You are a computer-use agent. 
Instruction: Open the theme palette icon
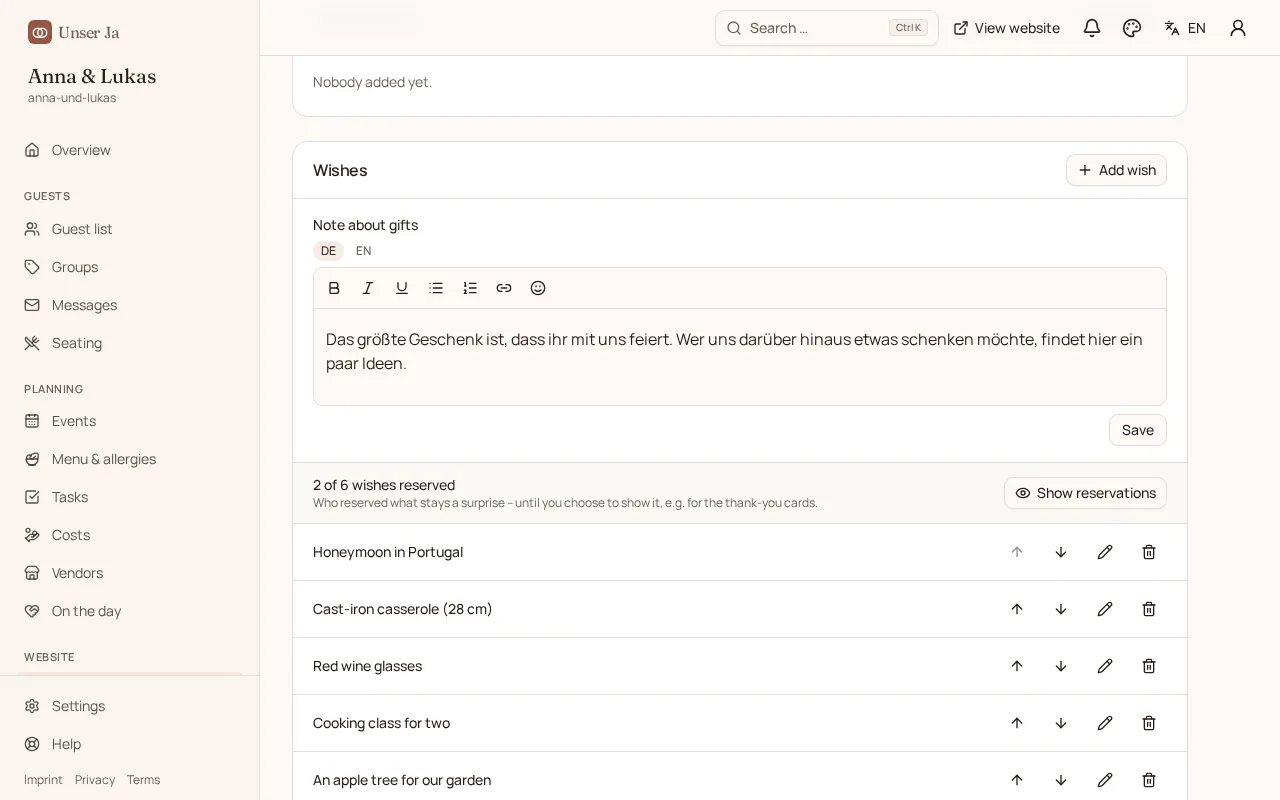click(1132, 28)
